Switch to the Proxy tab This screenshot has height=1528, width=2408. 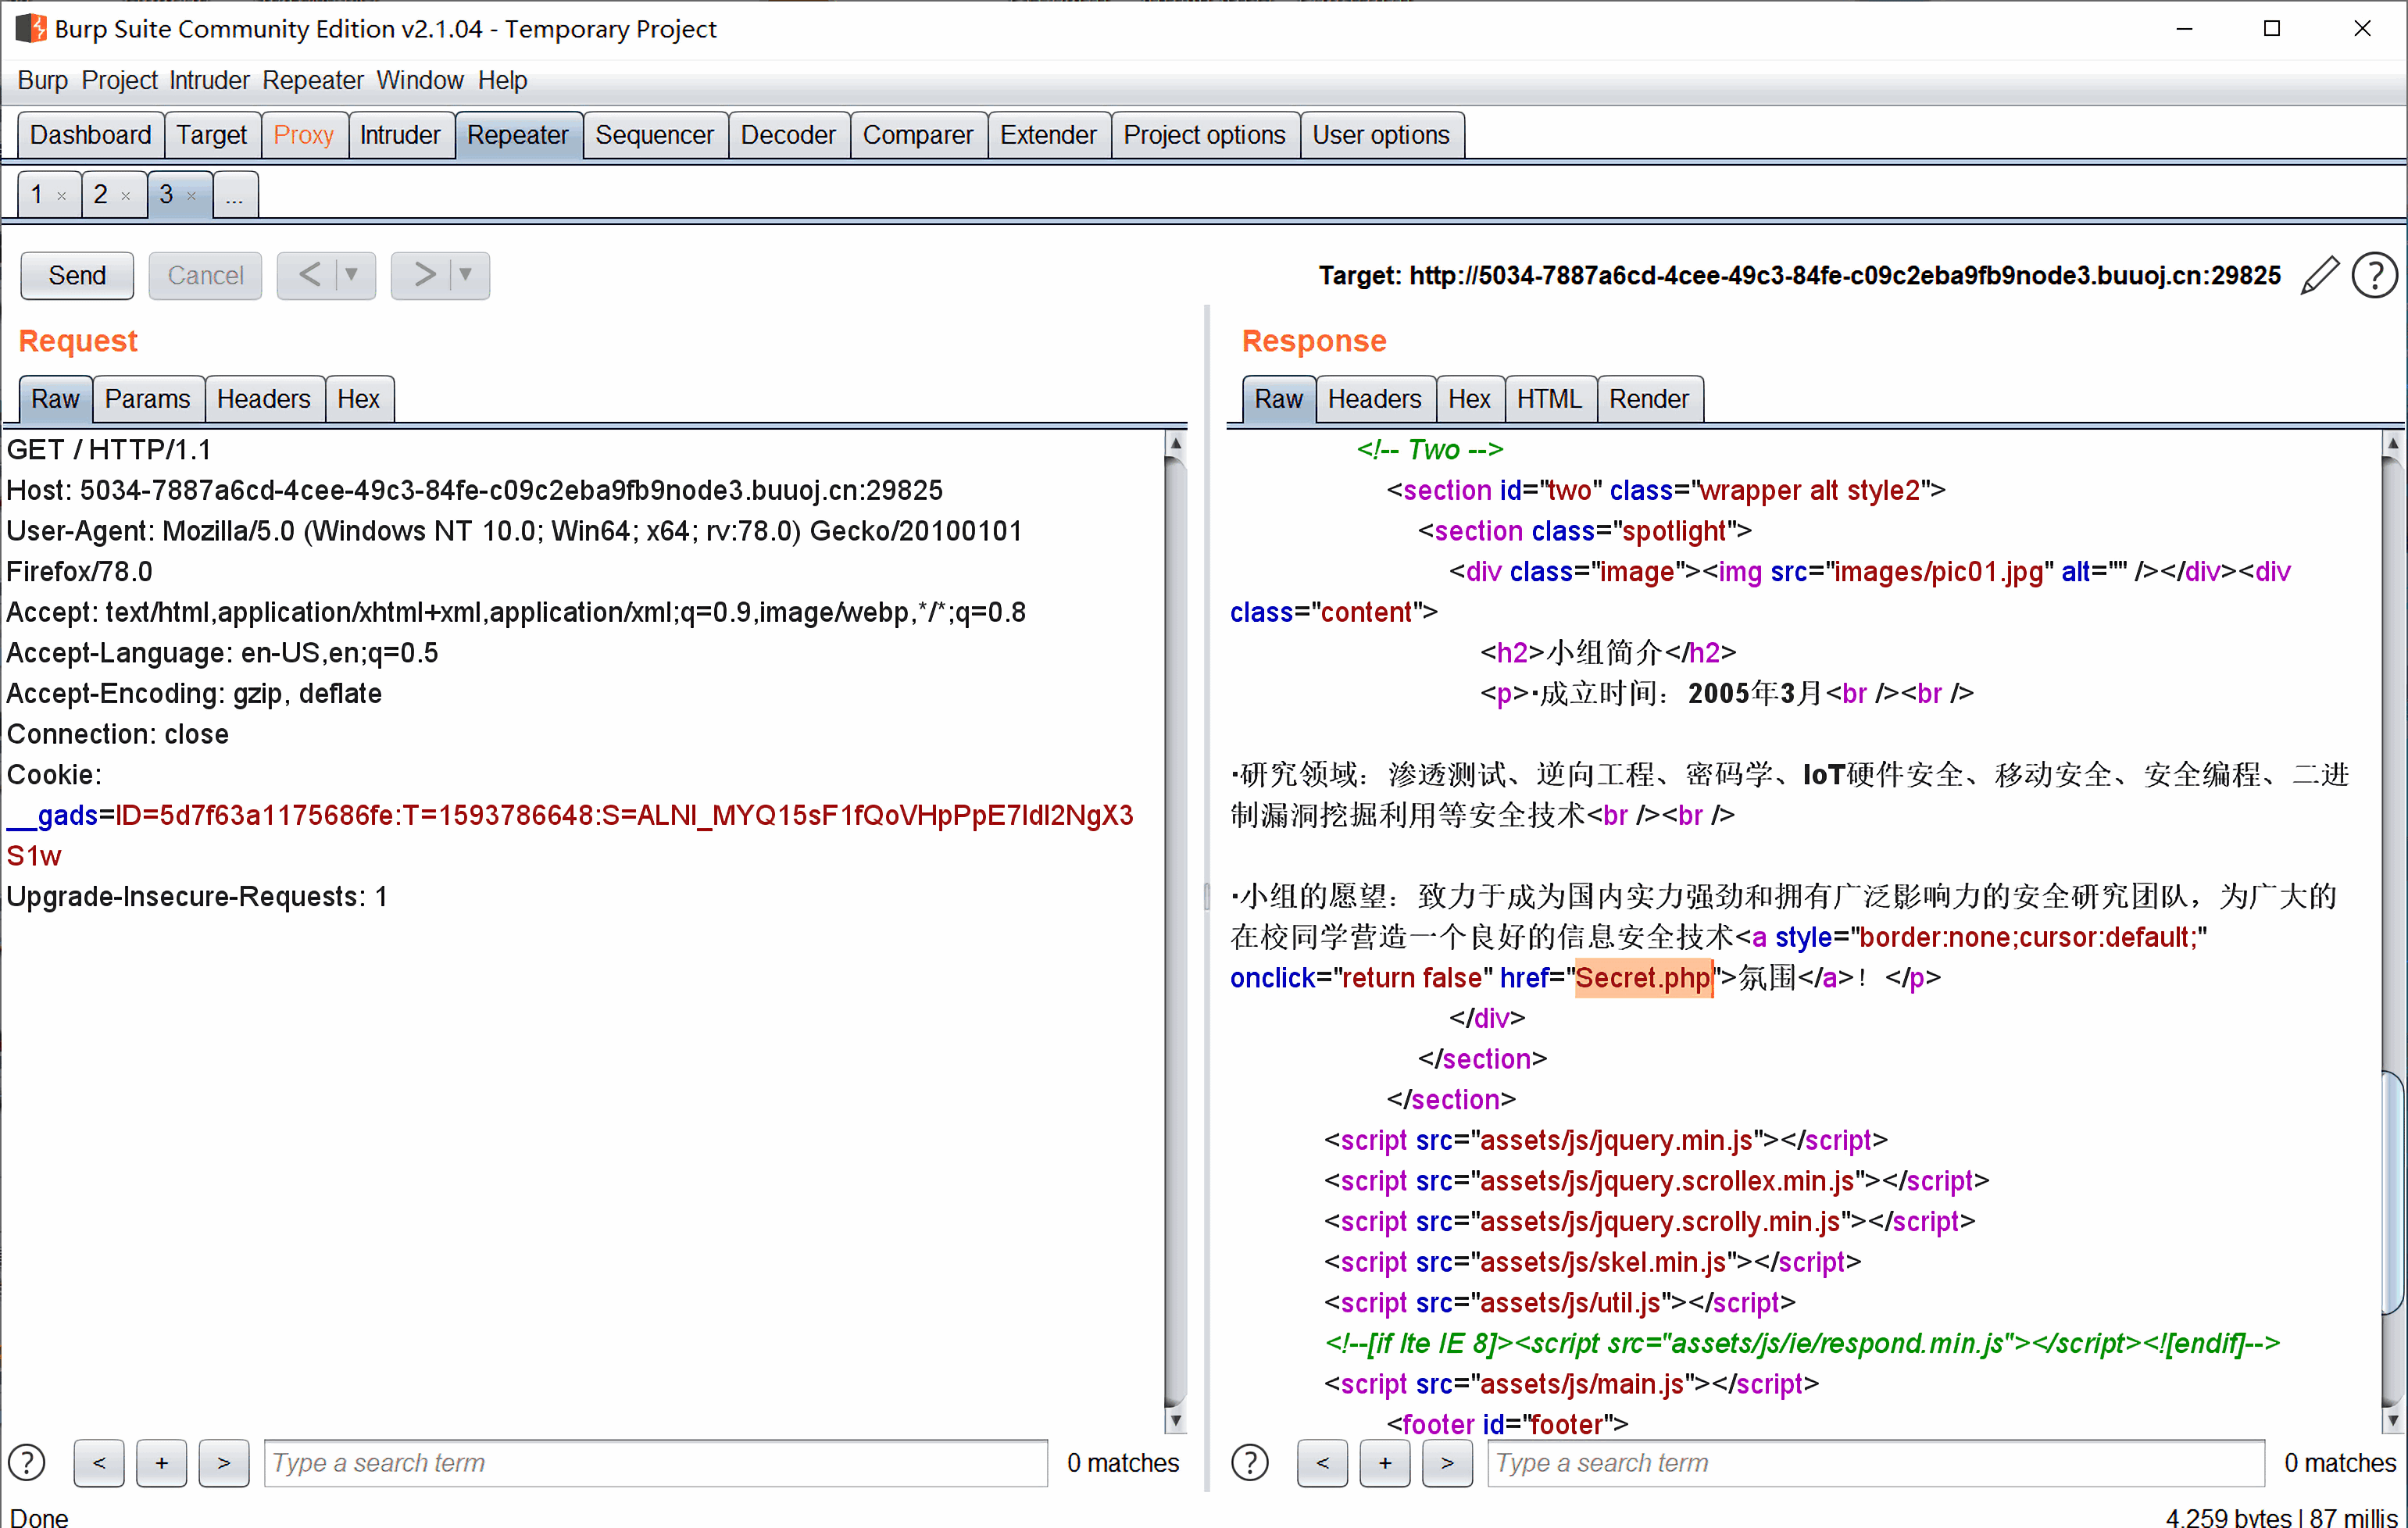click(x=304, y=135)
